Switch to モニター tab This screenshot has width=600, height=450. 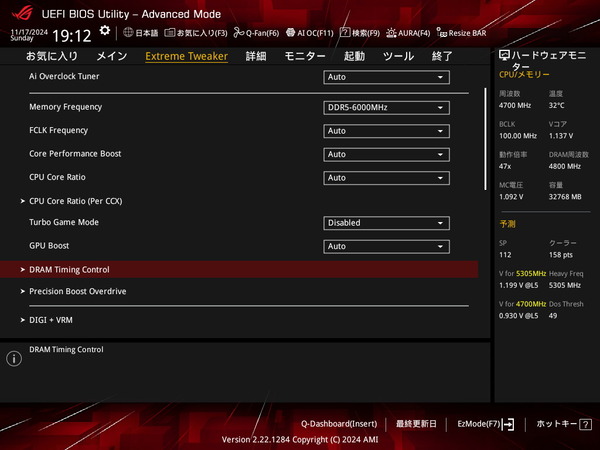pos(305,56)
